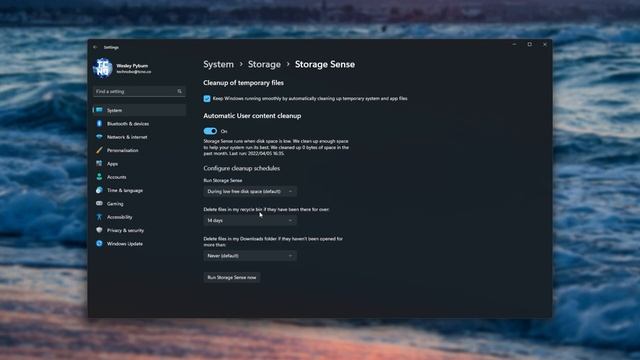Click the Storage Sense breadcrumb title
Viewport: 640px width, 360px height.
pyautogui.click(x=325, y=64)
